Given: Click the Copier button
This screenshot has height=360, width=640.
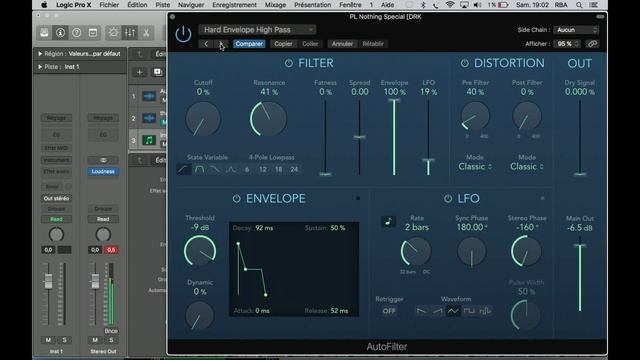Looking at the screenshot, I should [x=283, y=44].
